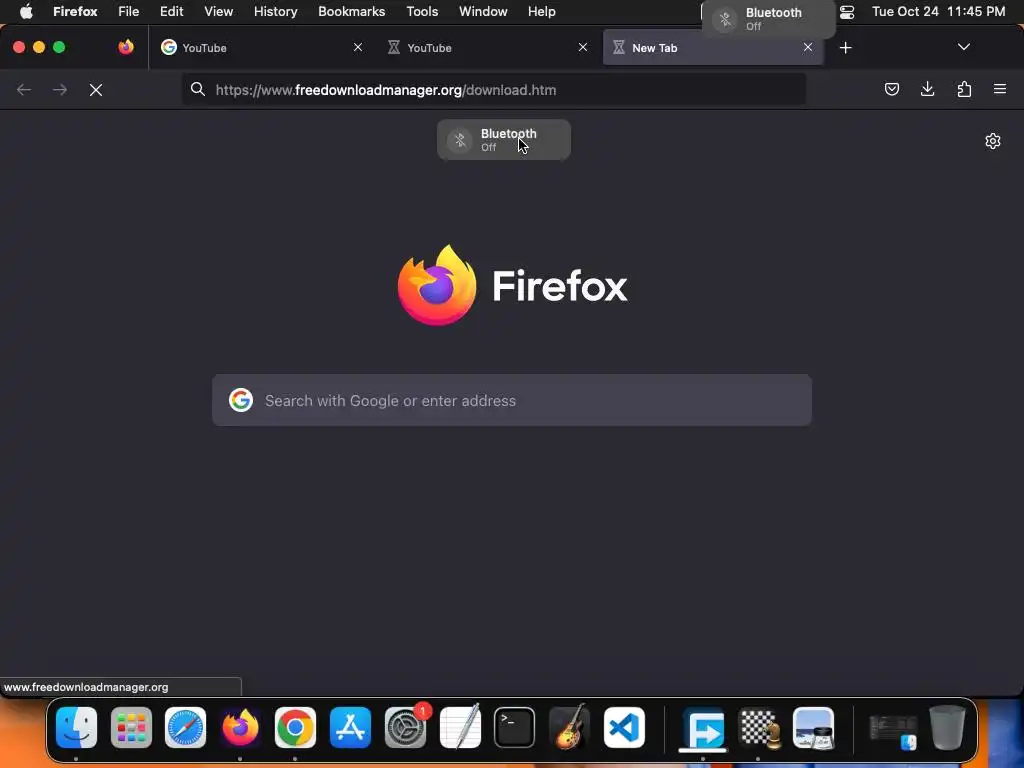Open the Help menu
Screen dimensions: 1024x768
point(541,12)
